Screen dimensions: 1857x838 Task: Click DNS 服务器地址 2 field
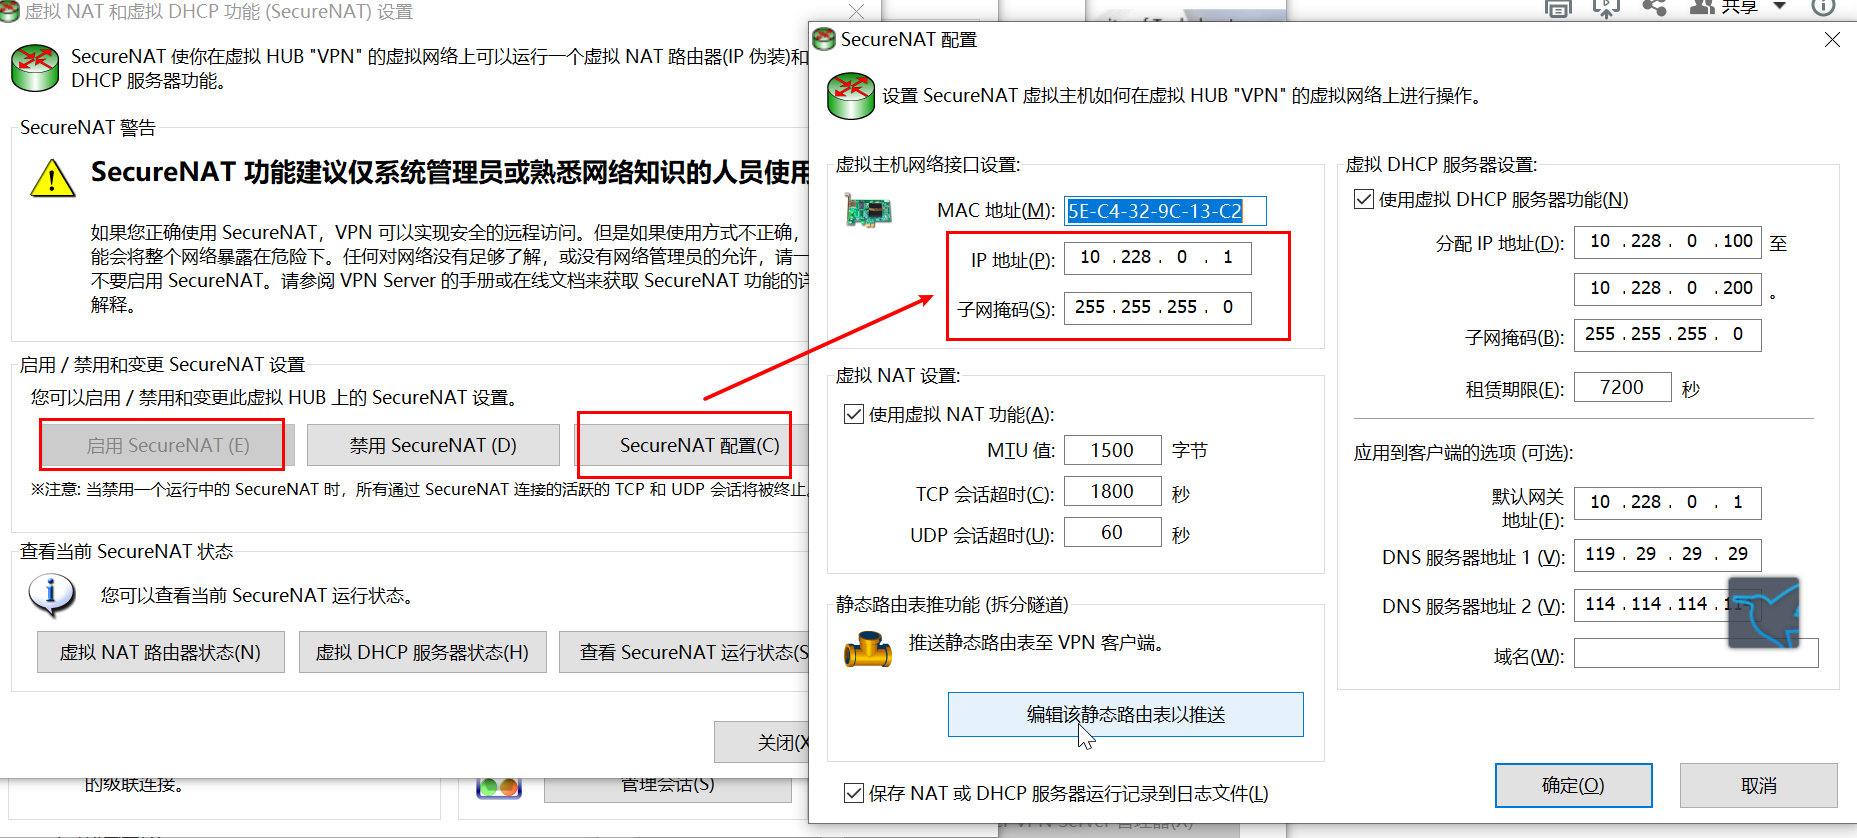[x=1668, y=605]
